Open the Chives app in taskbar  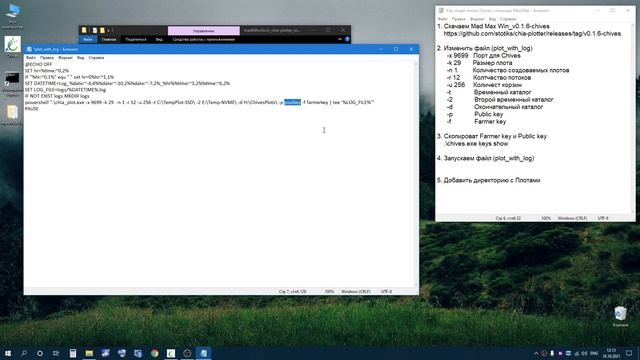pos(171,353)
